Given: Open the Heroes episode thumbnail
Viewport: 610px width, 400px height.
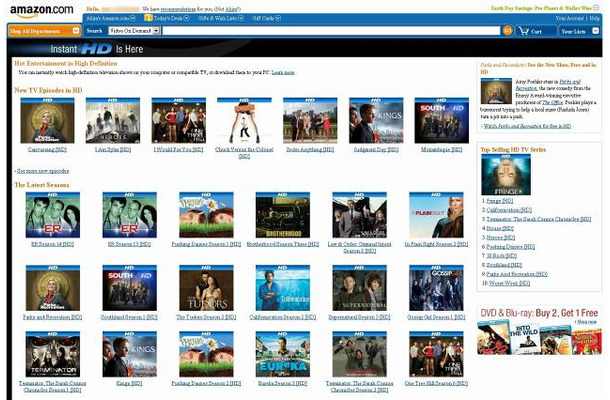Looking at the screenshot, I should [x=113, y=121].
